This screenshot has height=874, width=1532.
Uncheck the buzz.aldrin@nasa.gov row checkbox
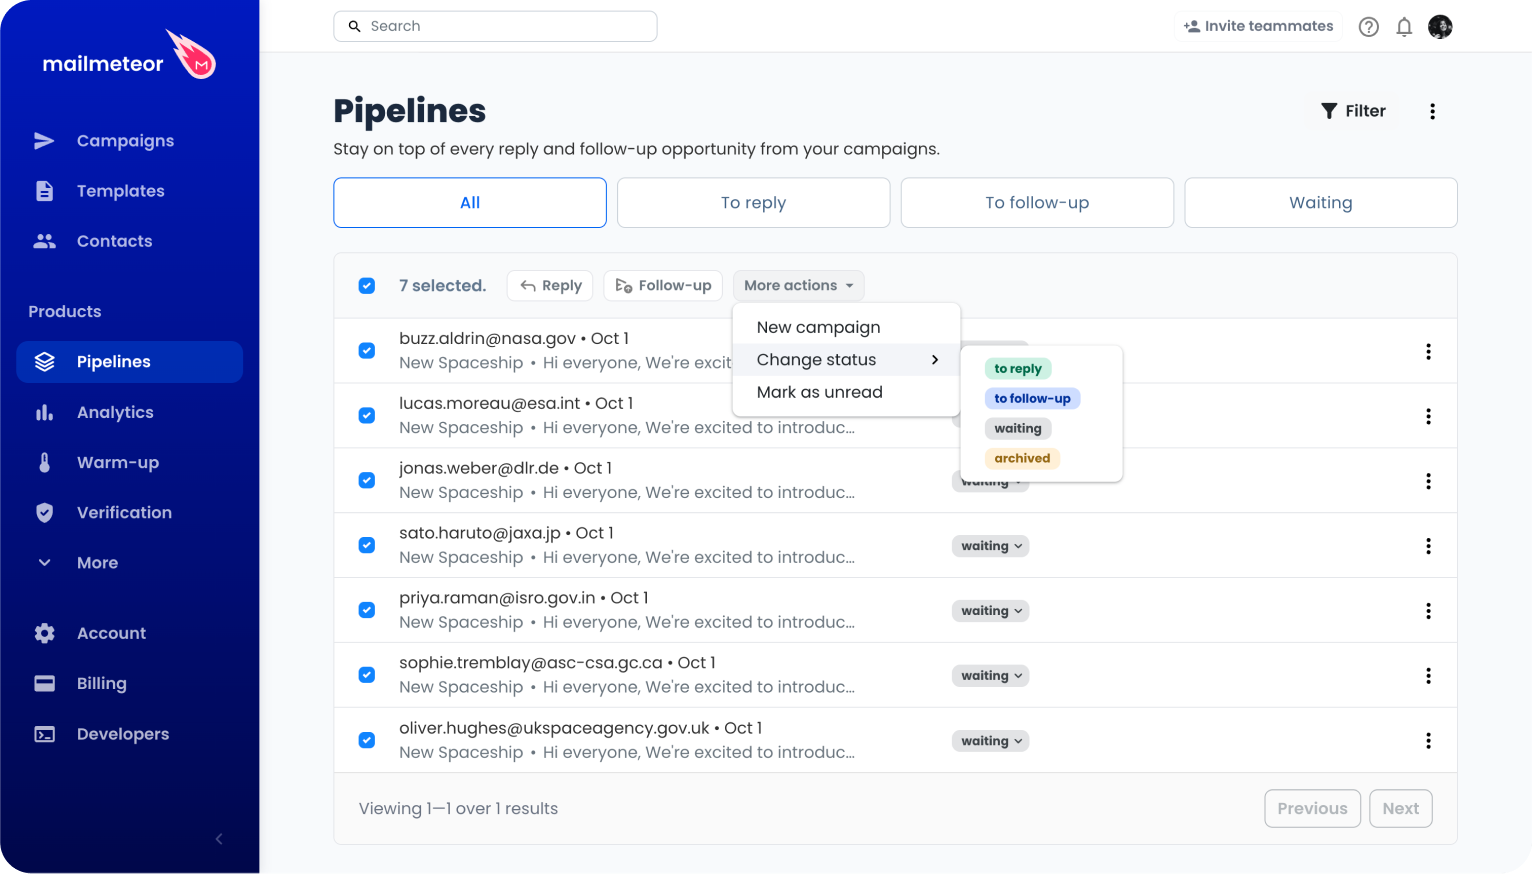tap(367, 351)
